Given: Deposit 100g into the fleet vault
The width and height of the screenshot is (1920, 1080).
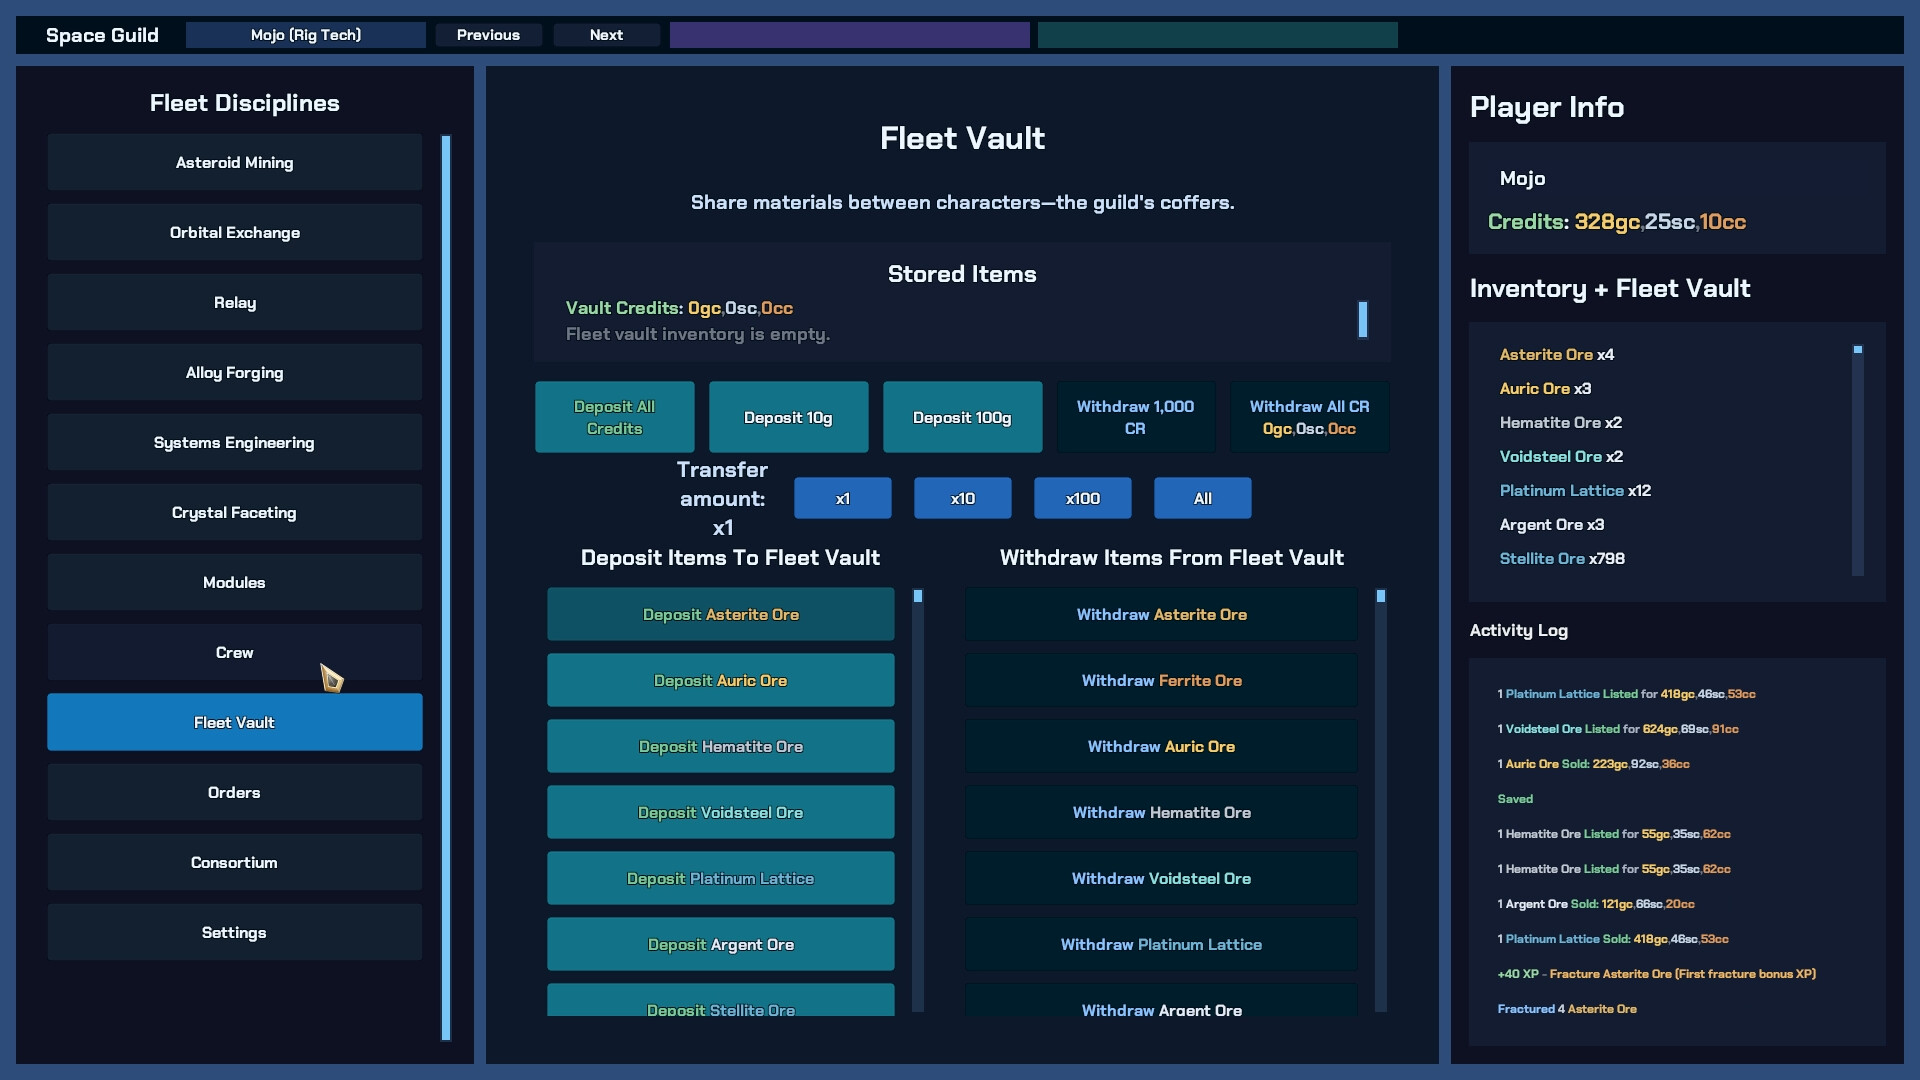Looking at the screenshot, I should click(961, 417).
